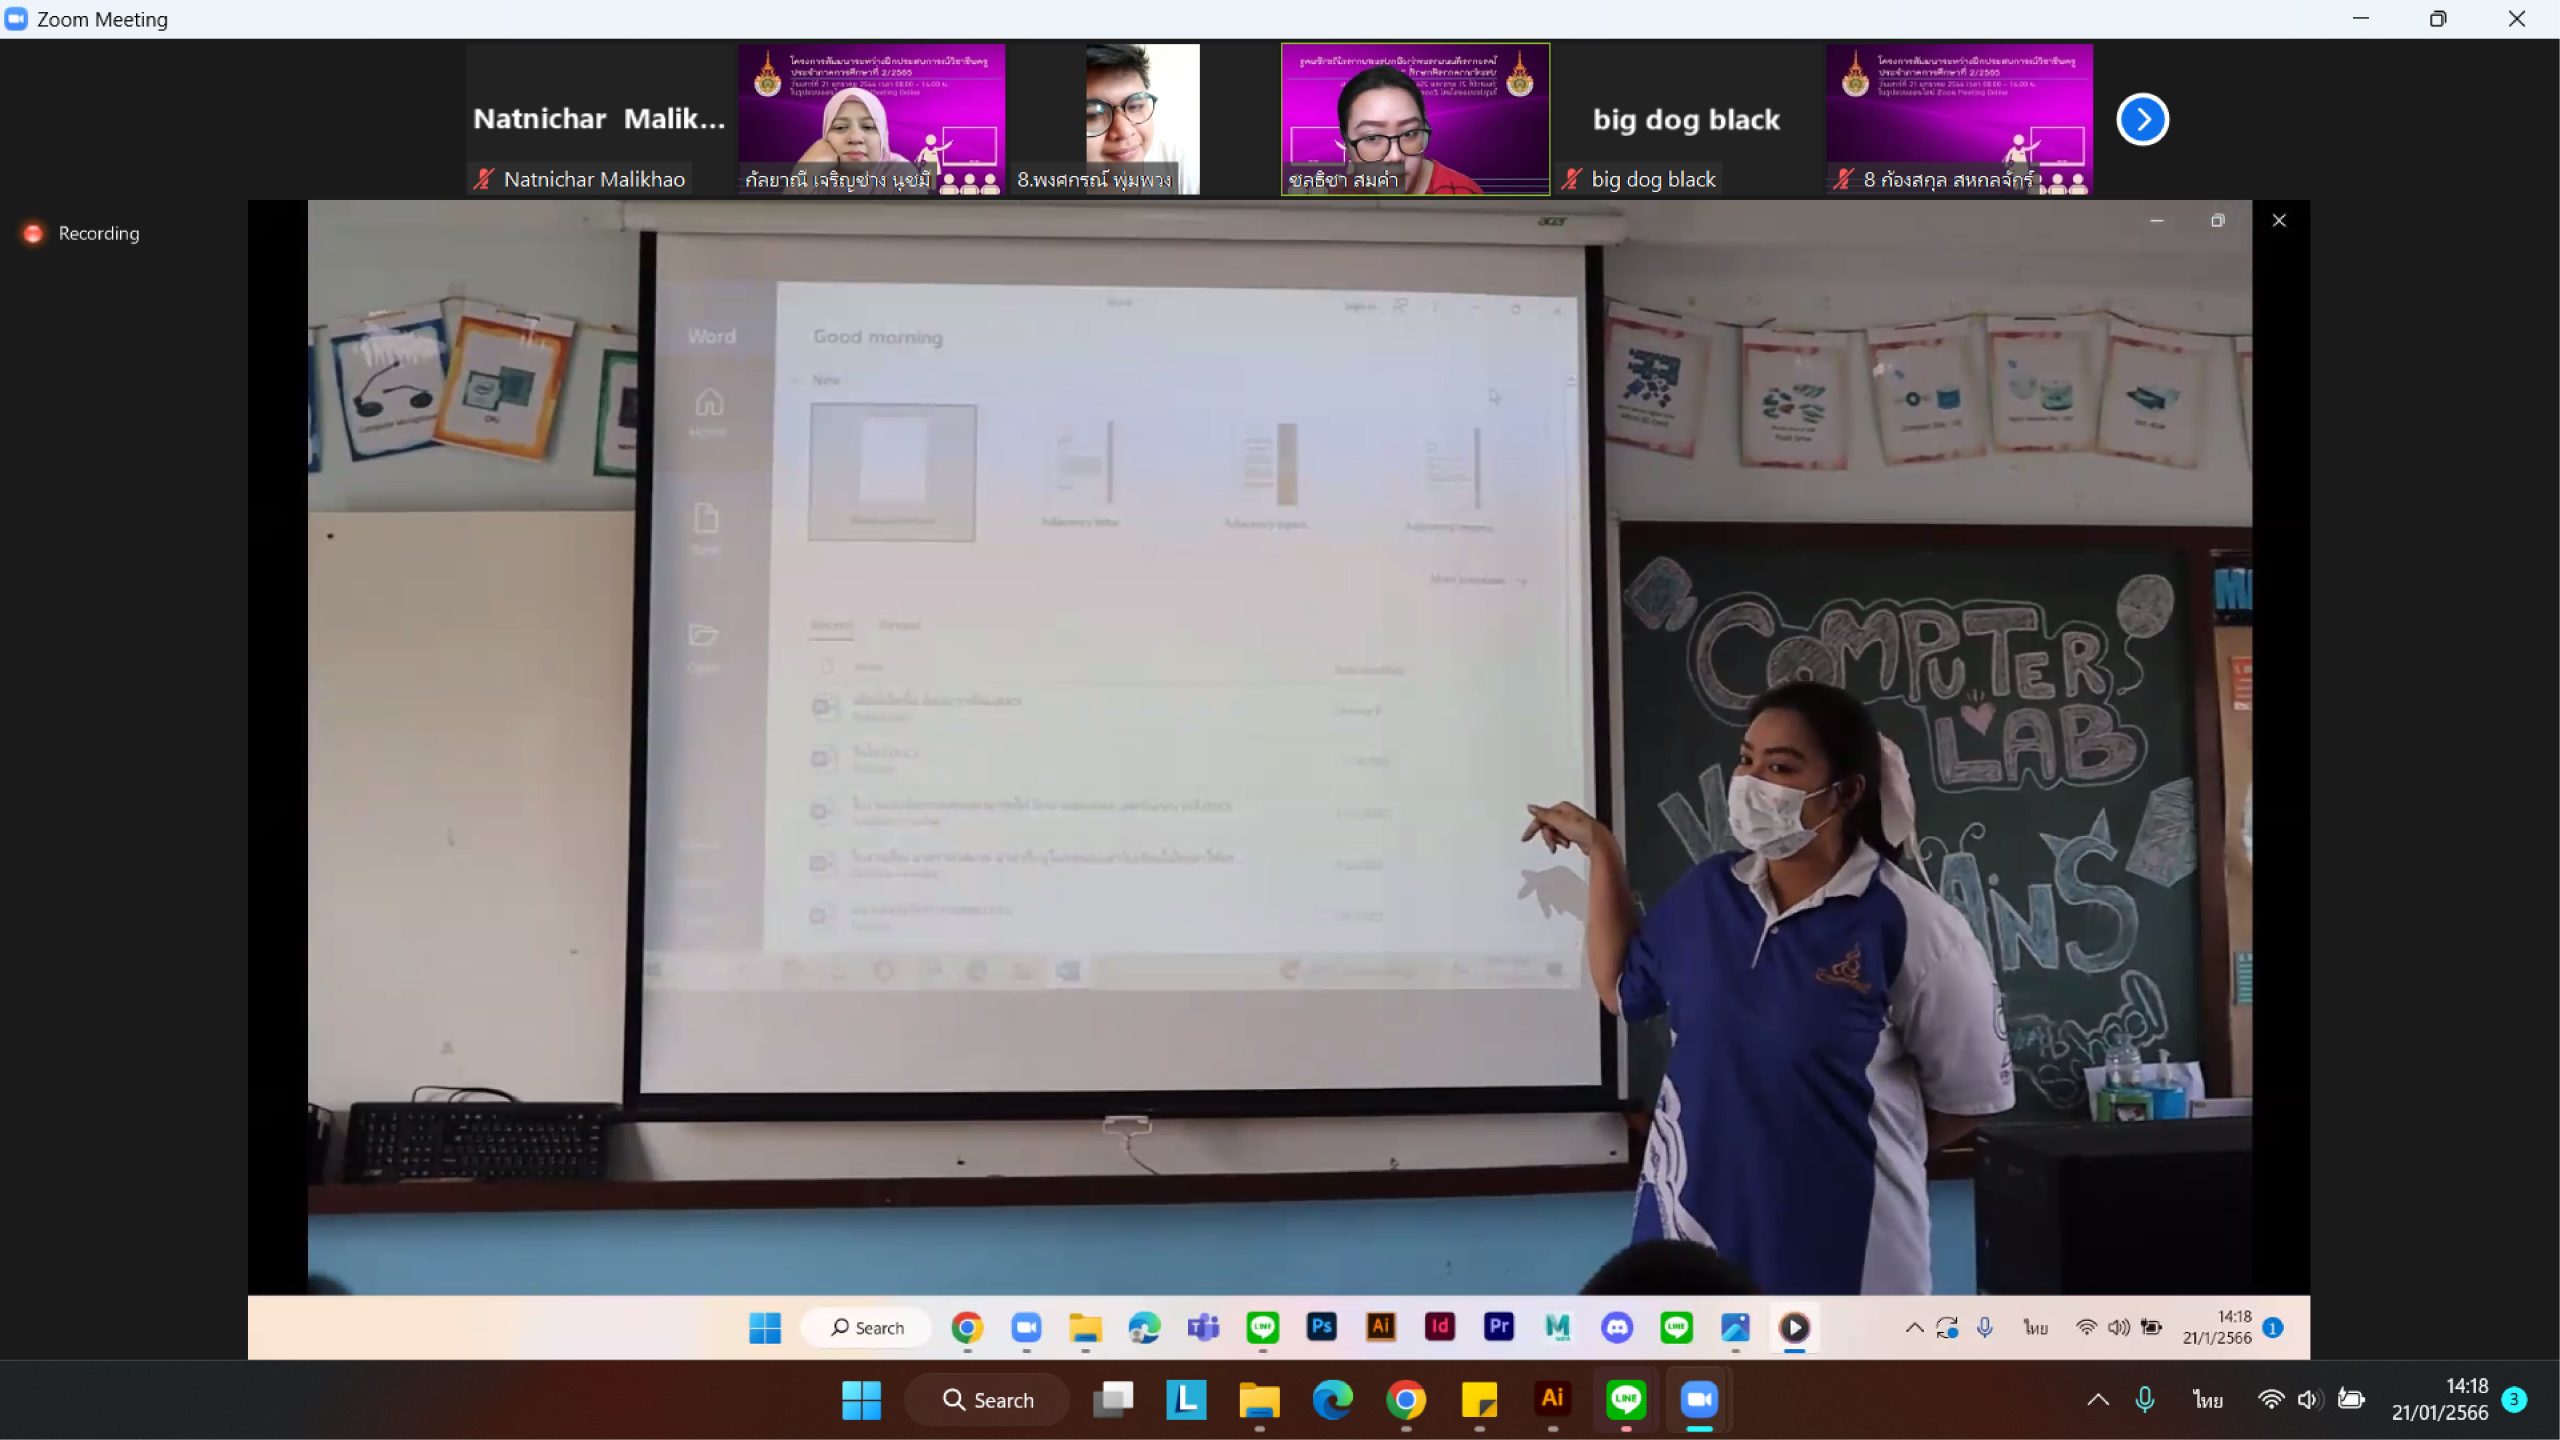
Task: Open Search box on the bottom taskbar
Action: click(x=988, y=1400)
